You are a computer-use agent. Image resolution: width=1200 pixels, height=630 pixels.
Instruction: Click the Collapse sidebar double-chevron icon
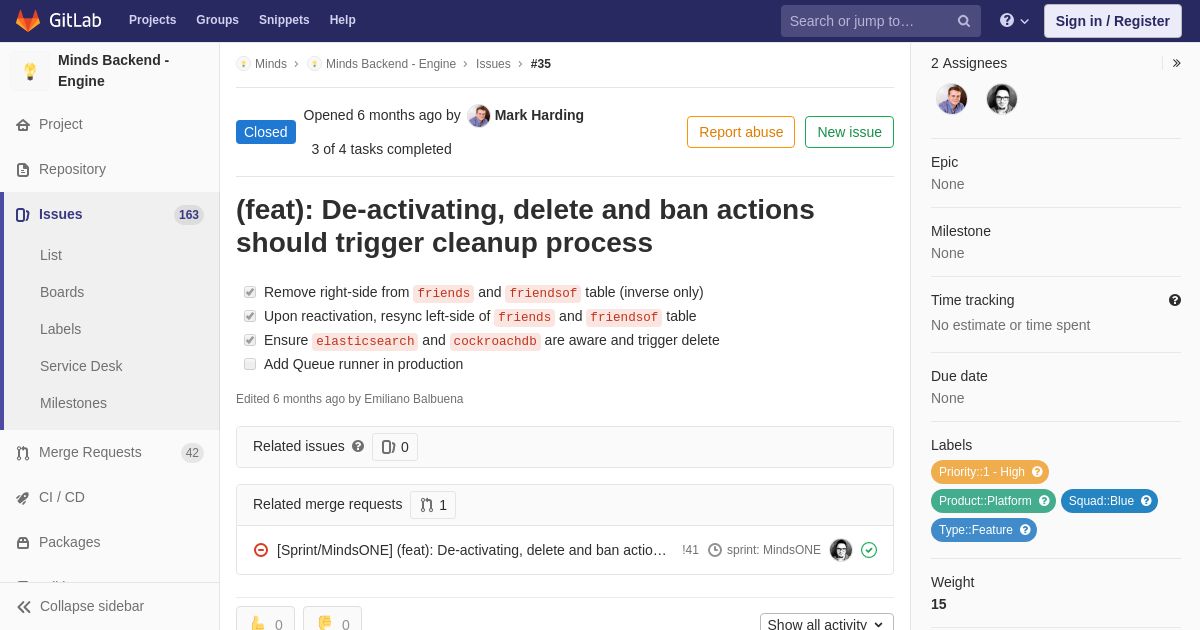click(x=24, y=607)
